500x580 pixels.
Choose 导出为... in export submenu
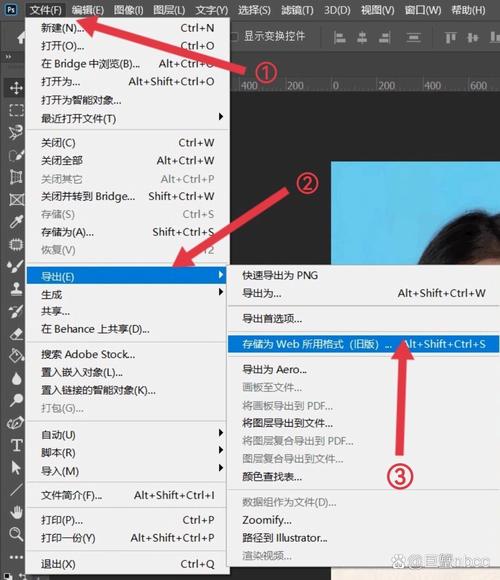[363, 293]
